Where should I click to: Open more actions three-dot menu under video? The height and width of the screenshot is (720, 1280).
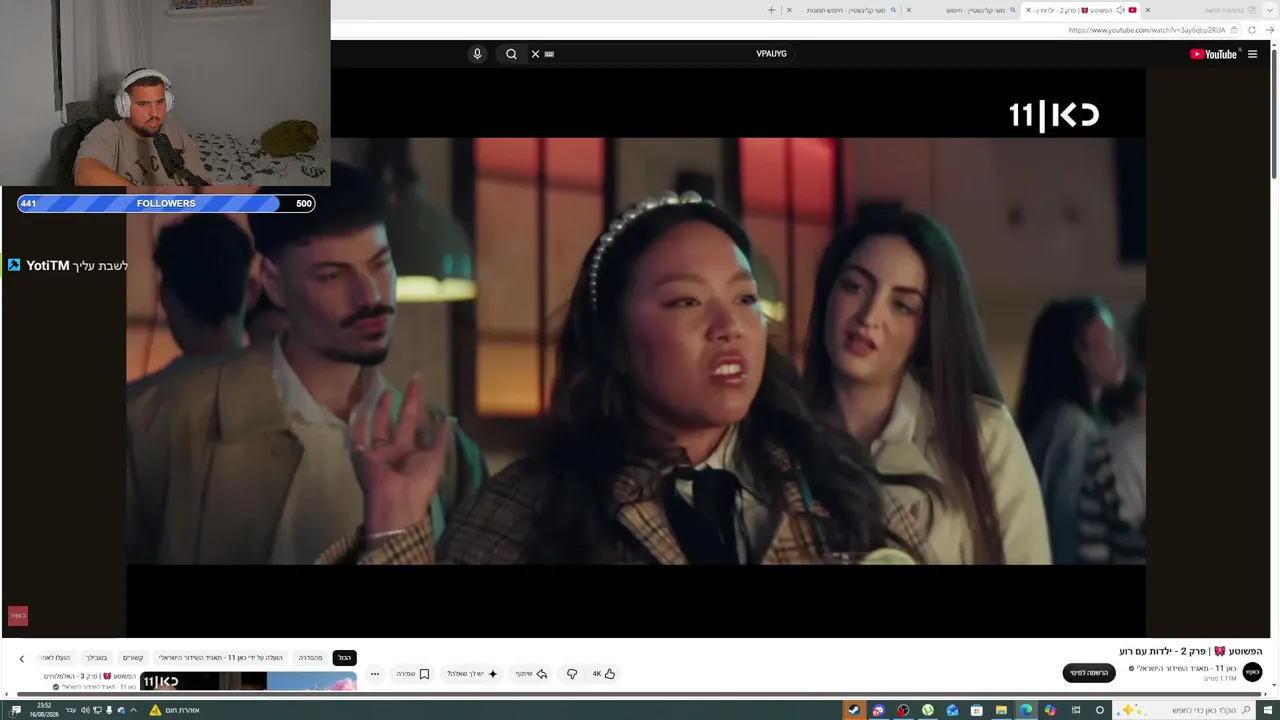click(x=375, y=674)
